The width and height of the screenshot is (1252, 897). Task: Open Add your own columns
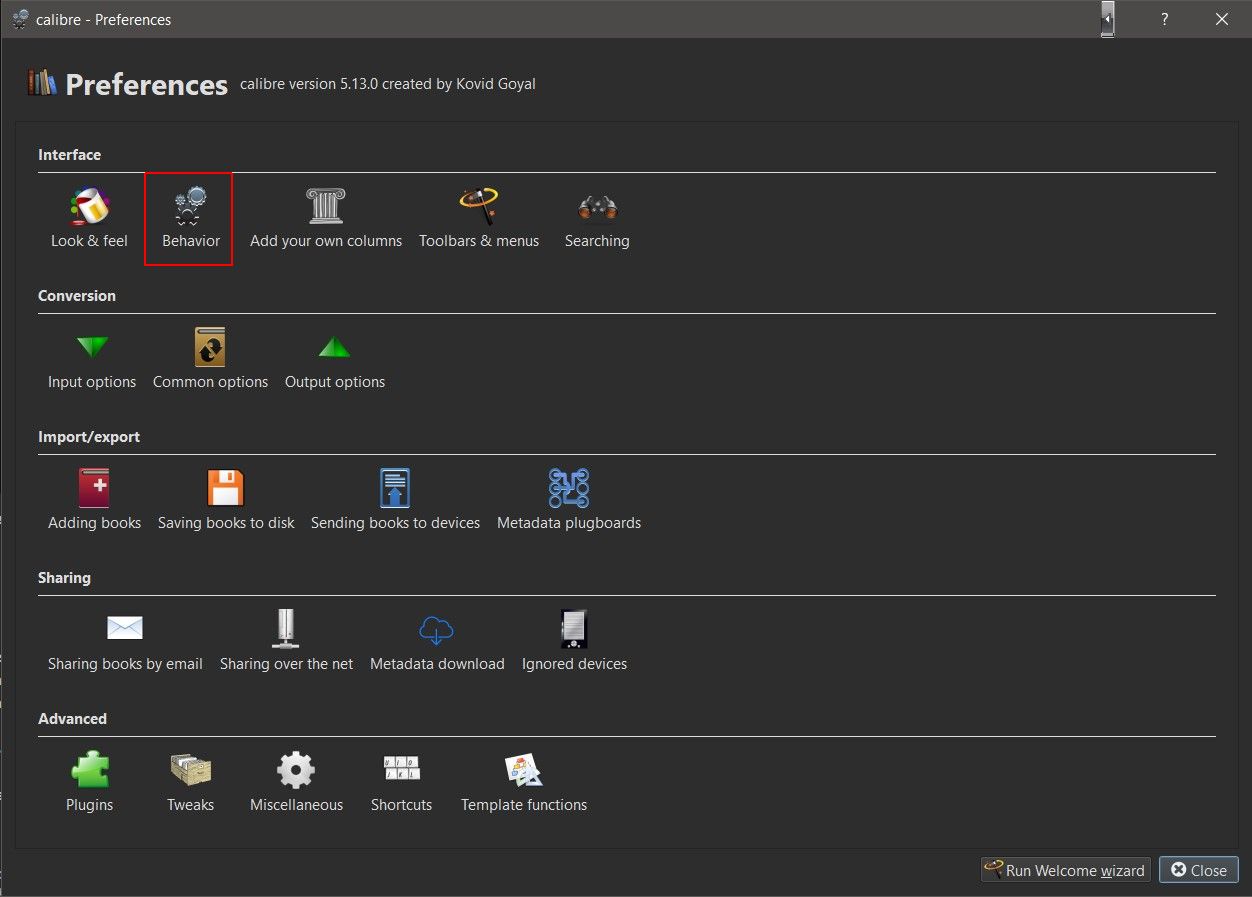(x=326, y=219)
